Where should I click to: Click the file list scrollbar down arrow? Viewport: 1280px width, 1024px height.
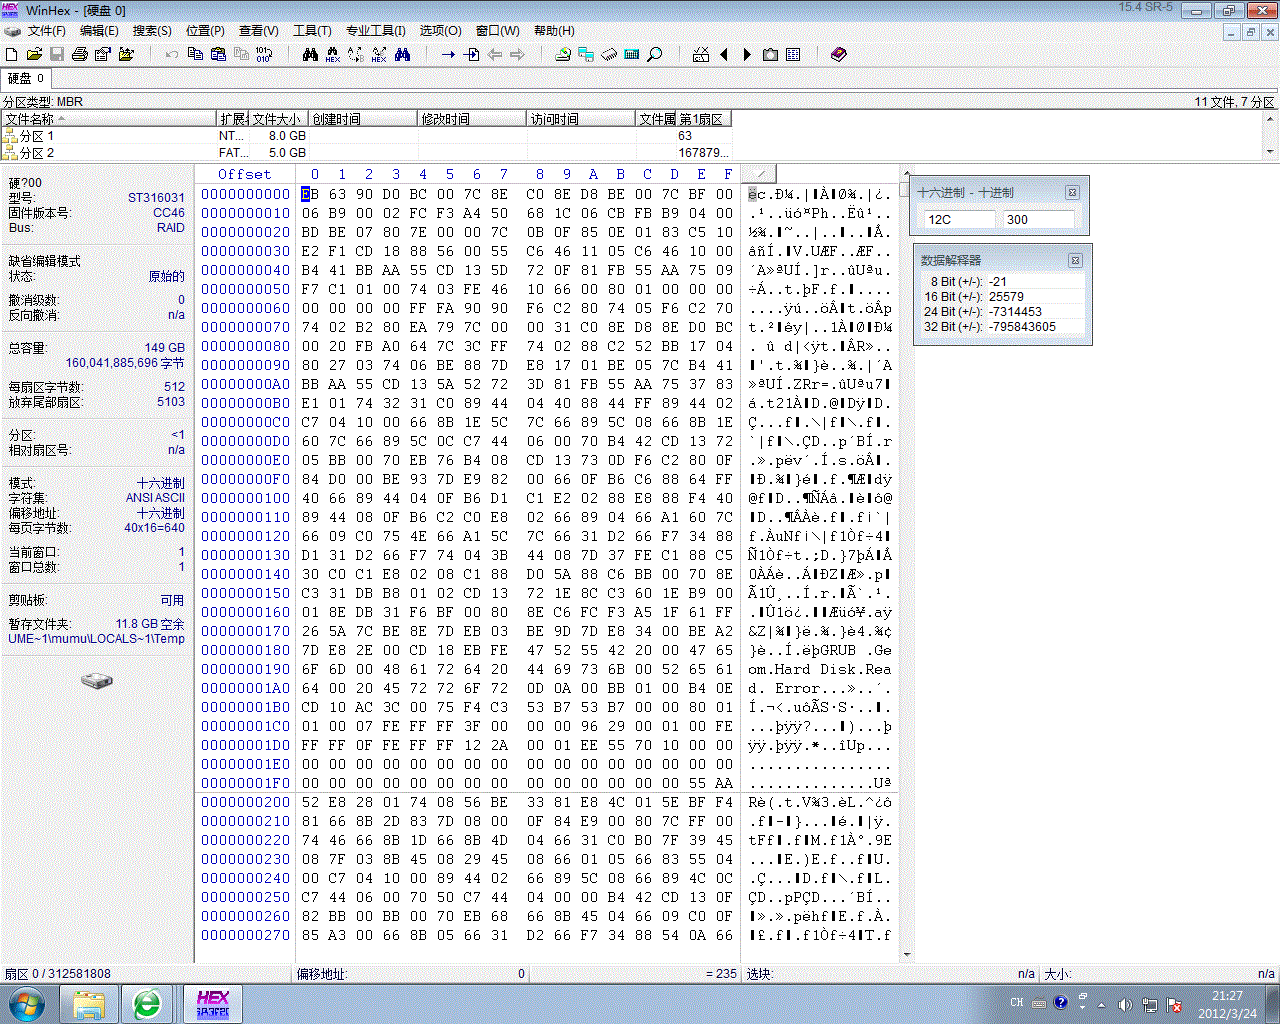point(1271,152)
